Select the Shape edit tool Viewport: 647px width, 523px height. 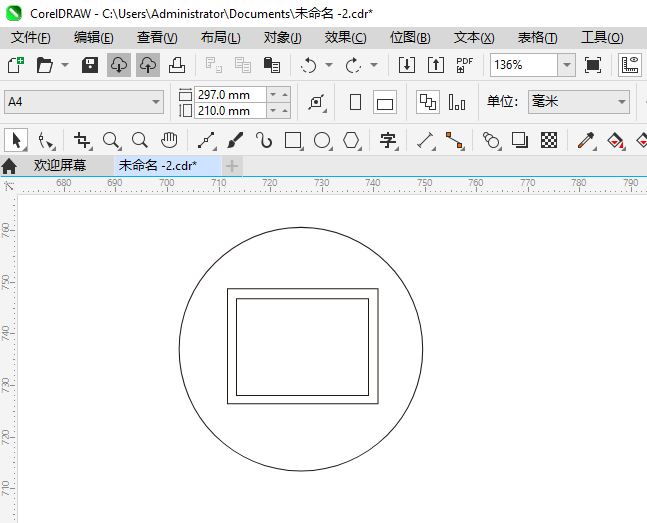click(x=45, y=140)
